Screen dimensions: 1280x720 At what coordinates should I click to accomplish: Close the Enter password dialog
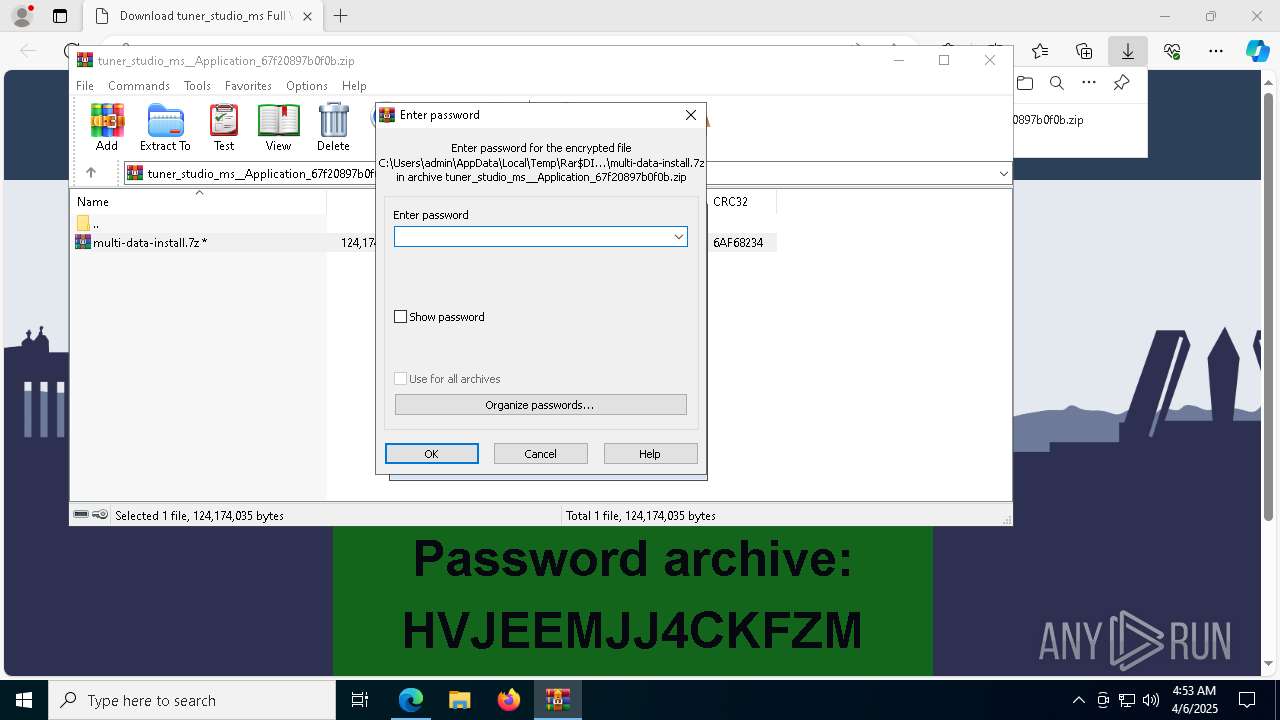click(691, 115)
